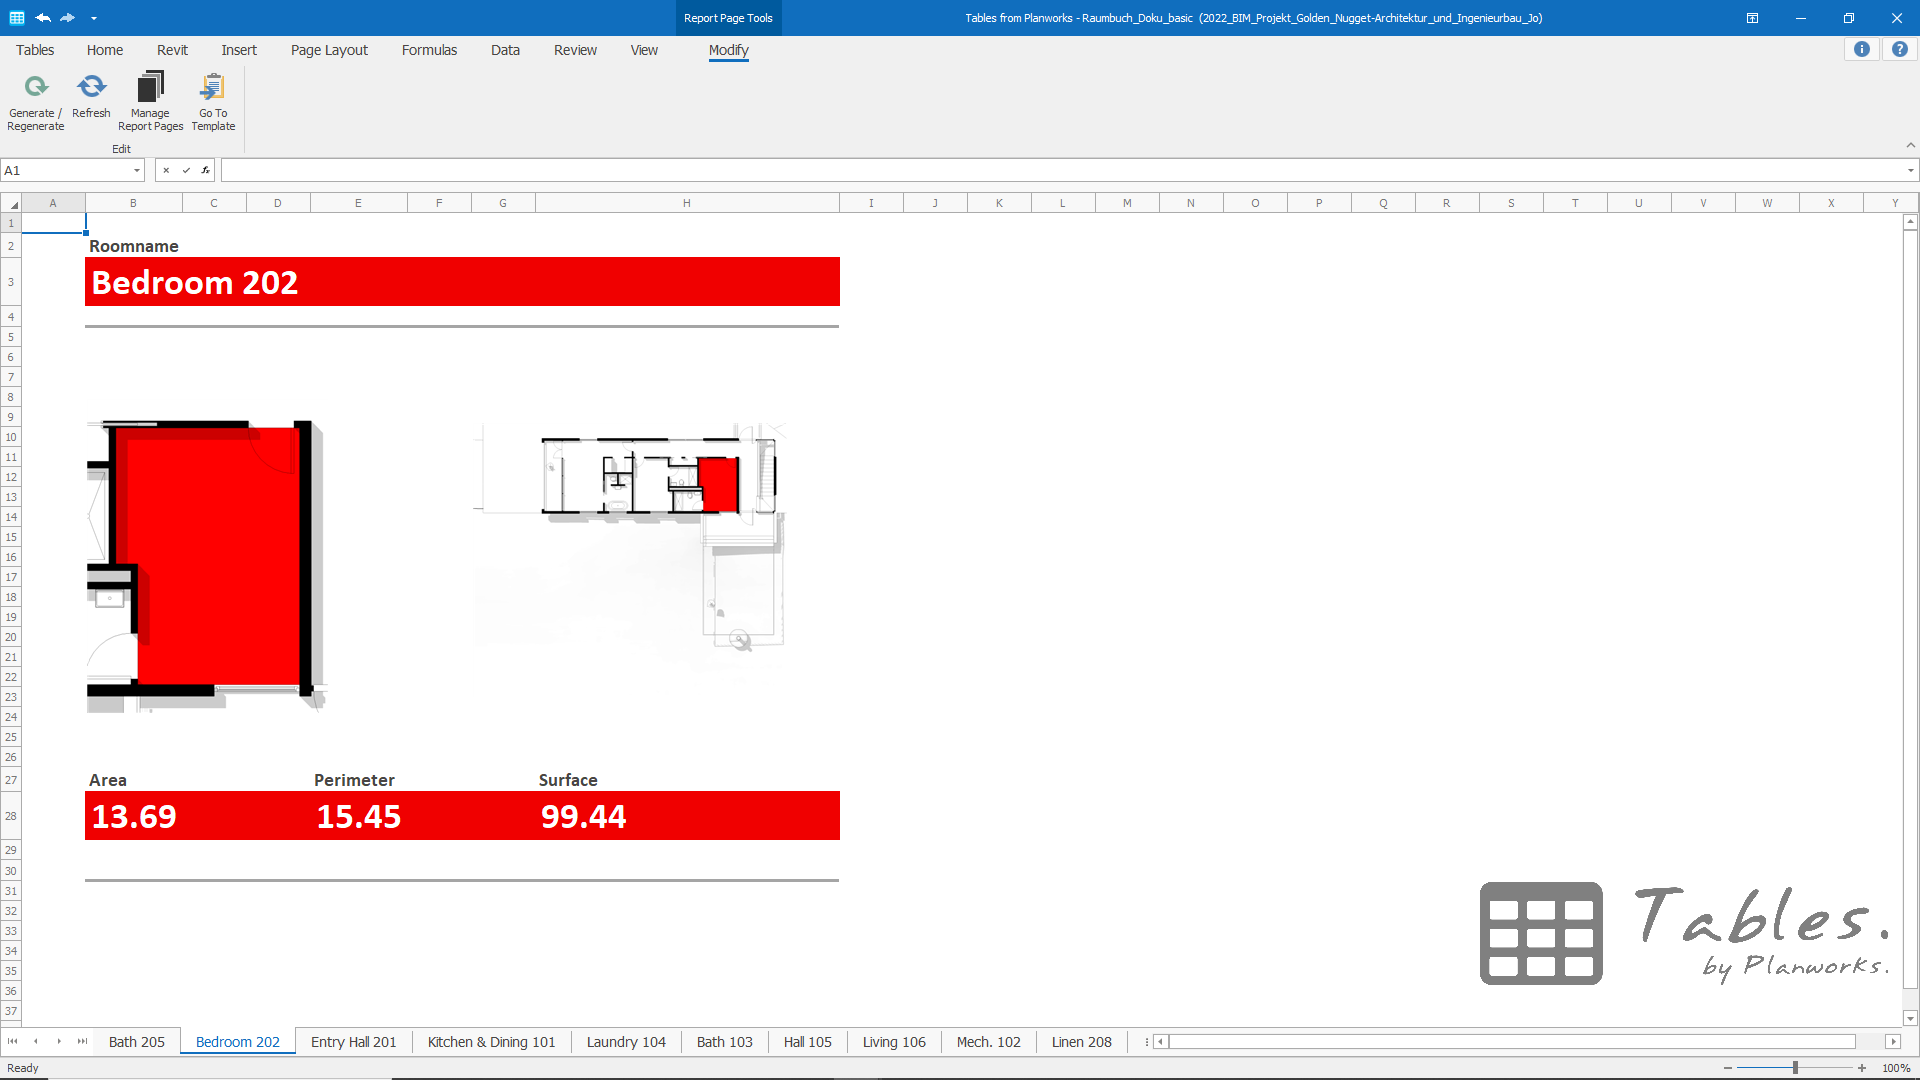Click the undo arrow in title bar

click(x=43, y=18)
